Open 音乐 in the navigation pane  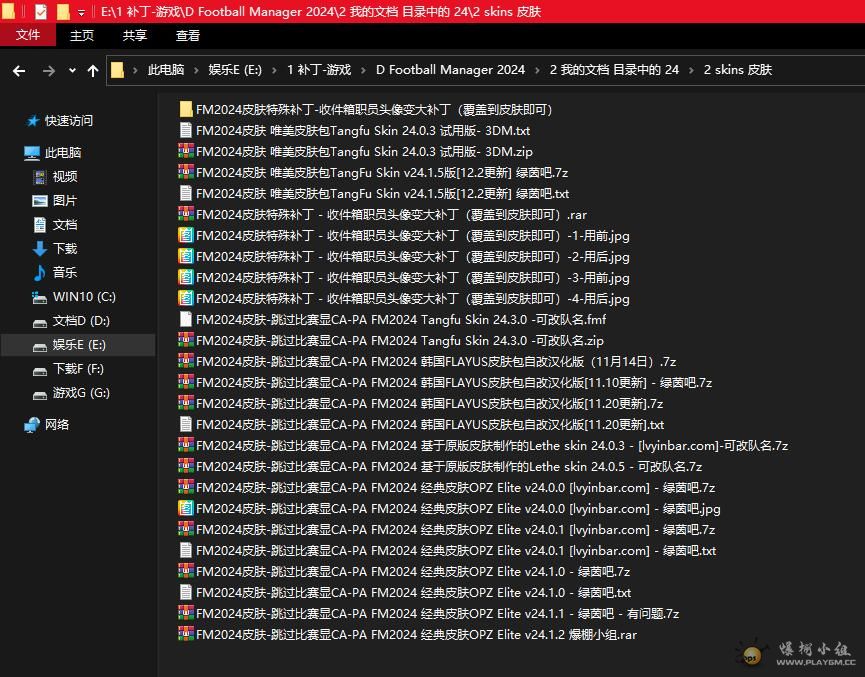click(64, 272)
